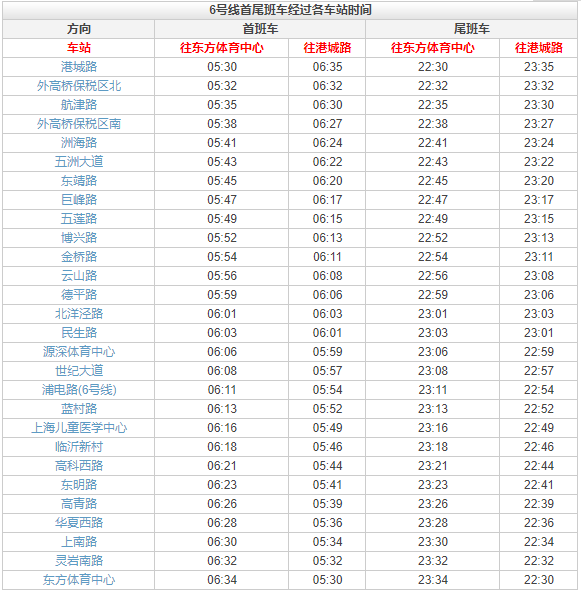The image size is (583, 595).
Task: Go to the 源深体育中心 station page
Action: [x=79, y=352]
